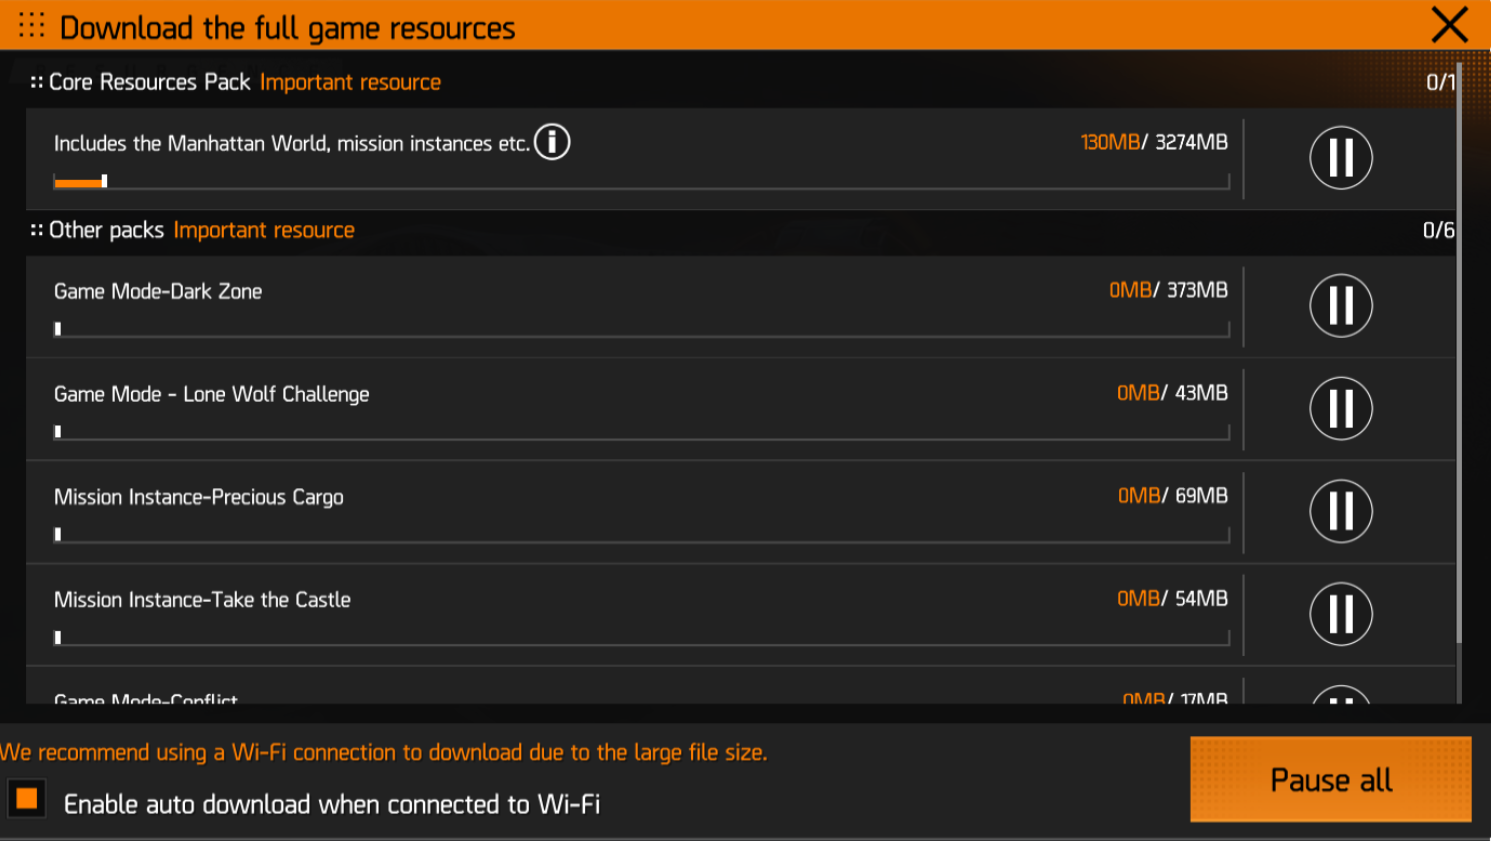1491x841 pixels.
Task: Click the Game Mode-Dark Zone row label
Action: pos(158,291)
